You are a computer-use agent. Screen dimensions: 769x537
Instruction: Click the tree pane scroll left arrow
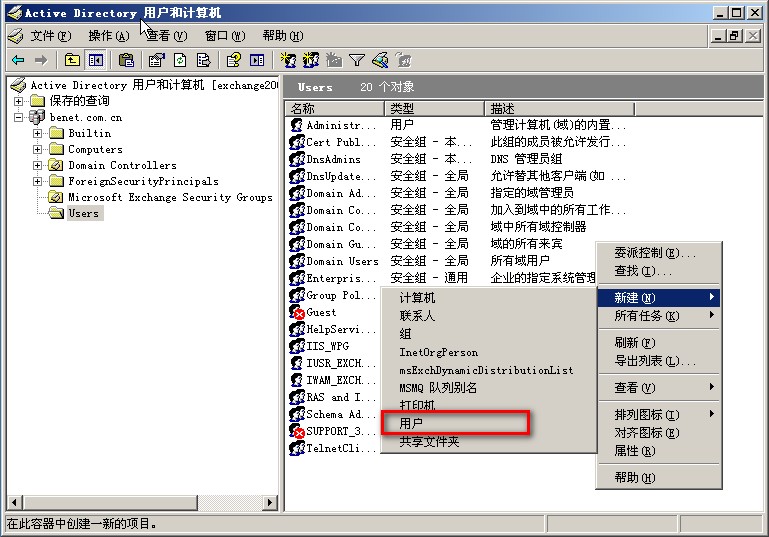click(15, 503)
